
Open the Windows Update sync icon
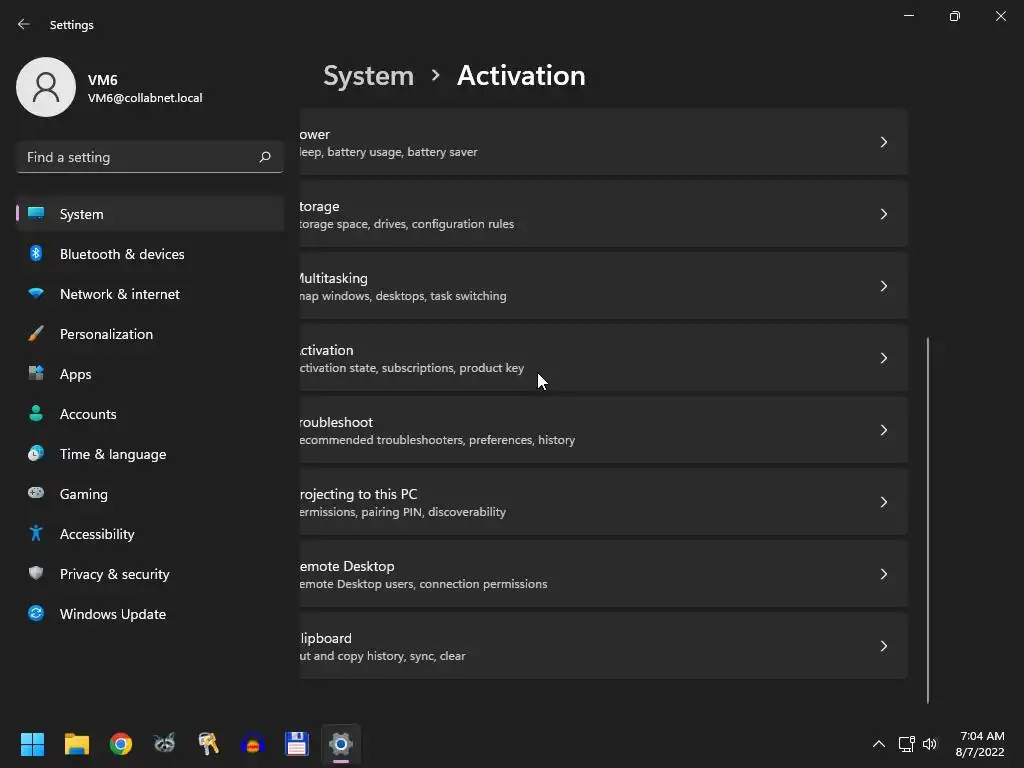(x=36, y=614)
